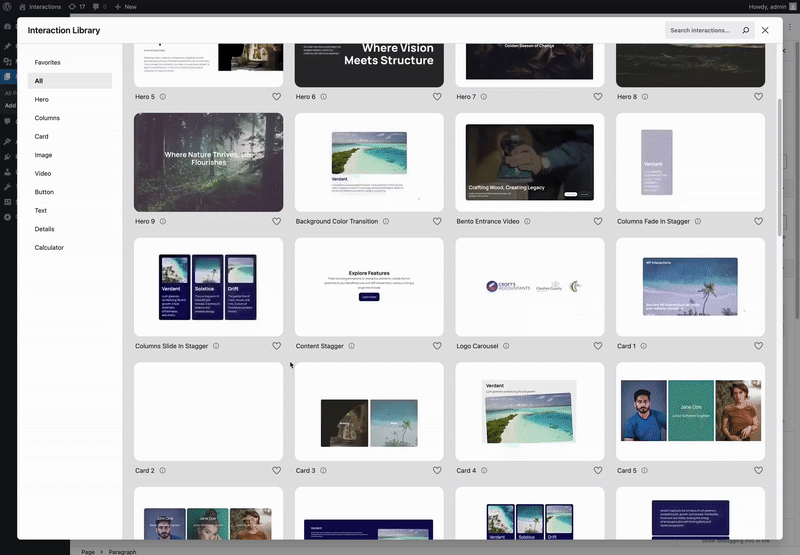Viewport: 800px width, 555px height.
Task: Favorite Columns Fade In Stagger
Action: [759, 221]
